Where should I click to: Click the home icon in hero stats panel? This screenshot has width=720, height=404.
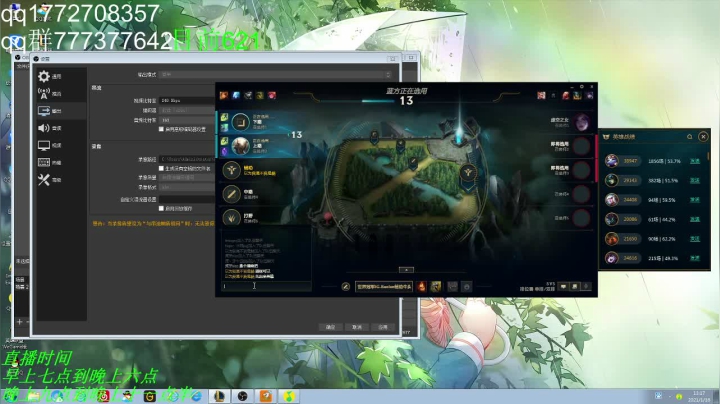coord(690,137)
